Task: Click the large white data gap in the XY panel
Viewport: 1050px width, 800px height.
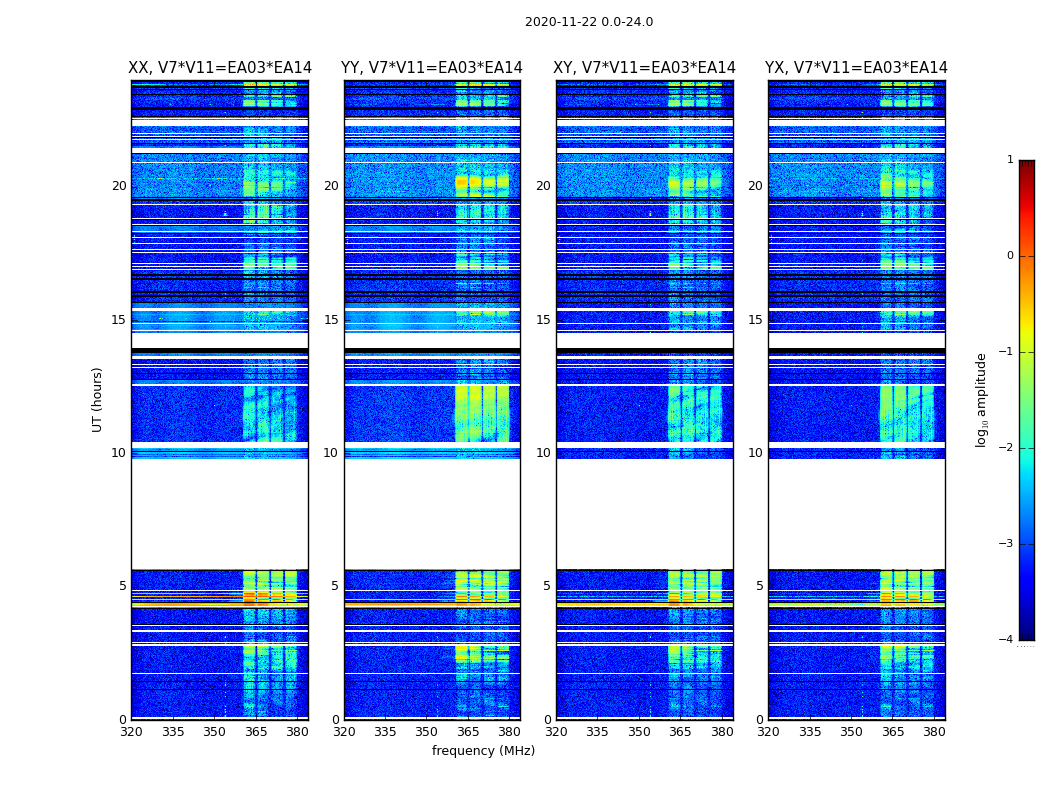Action: point(644,514)
